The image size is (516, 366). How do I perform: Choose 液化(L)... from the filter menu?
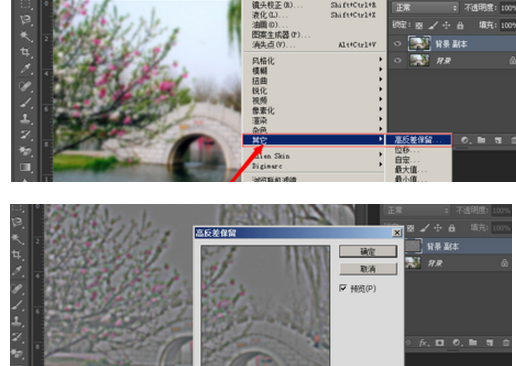tap(313, 15)
